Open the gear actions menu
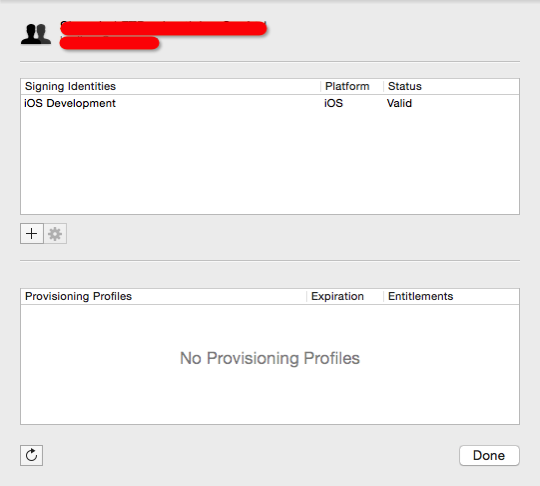540x486 pixels. [55, 234]
